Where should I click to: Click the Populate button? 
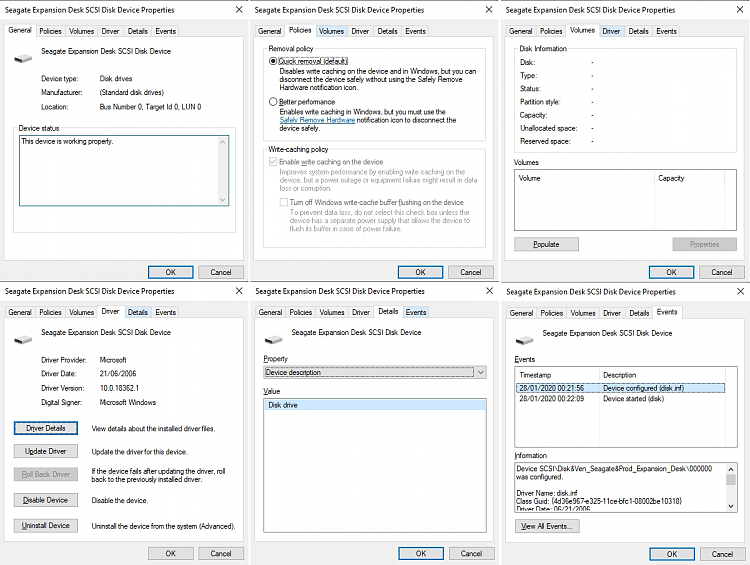pos(546,244)
